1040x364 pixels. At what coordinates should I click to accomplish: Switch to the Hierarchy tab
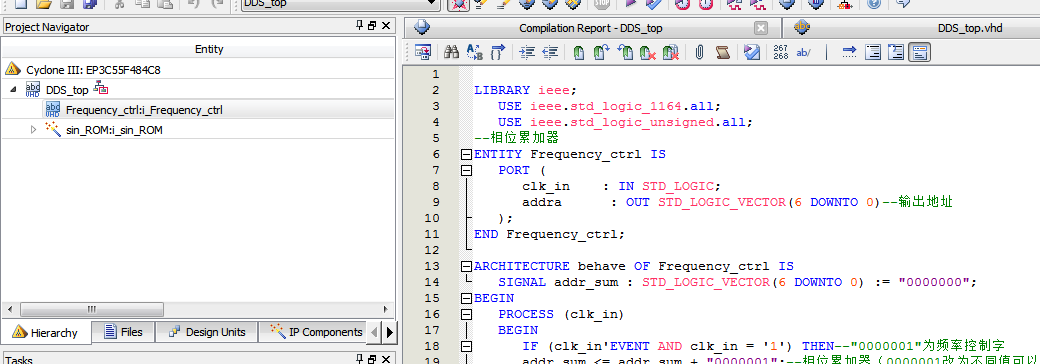[45, 332]
